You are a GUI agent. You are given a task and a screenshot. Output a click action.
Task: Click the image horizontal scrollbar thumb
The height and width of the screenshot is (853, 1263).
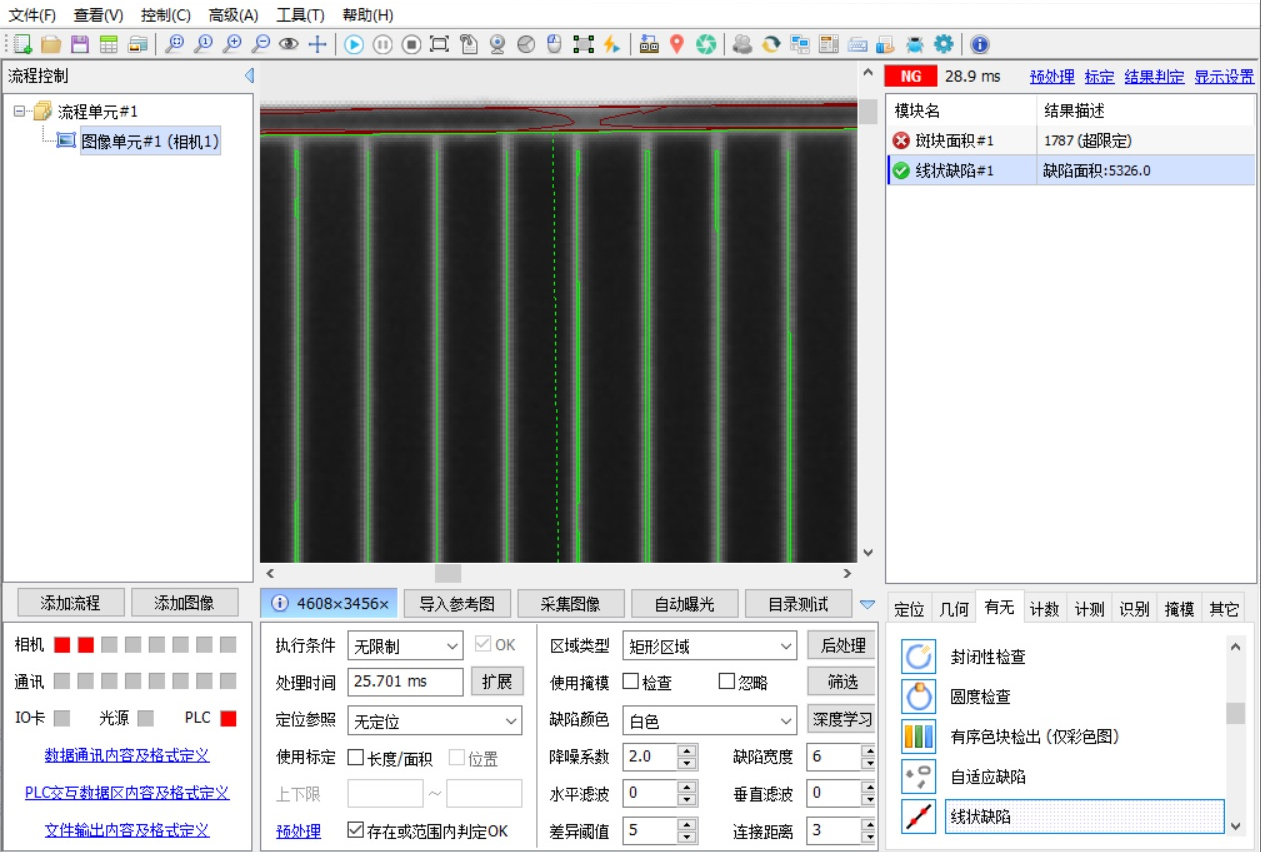click(x=447, y=574)
